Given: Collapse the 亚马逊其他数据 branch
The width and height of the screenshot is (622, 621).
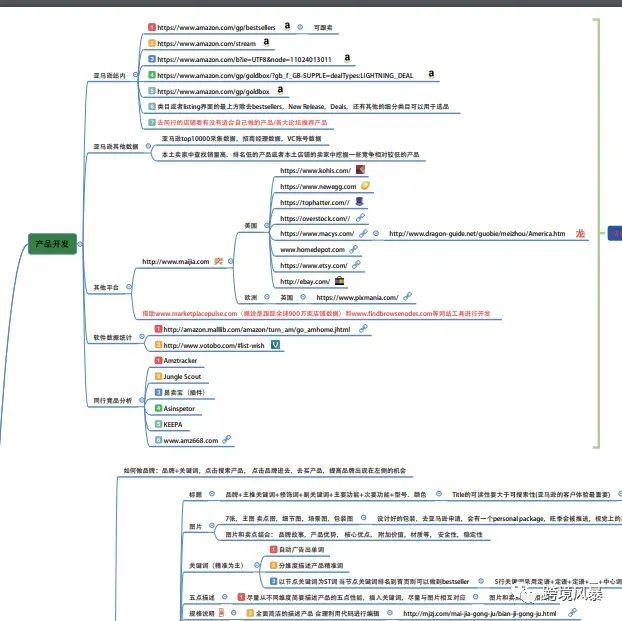Looking at the screenshot, I should [x=148, y=146].
